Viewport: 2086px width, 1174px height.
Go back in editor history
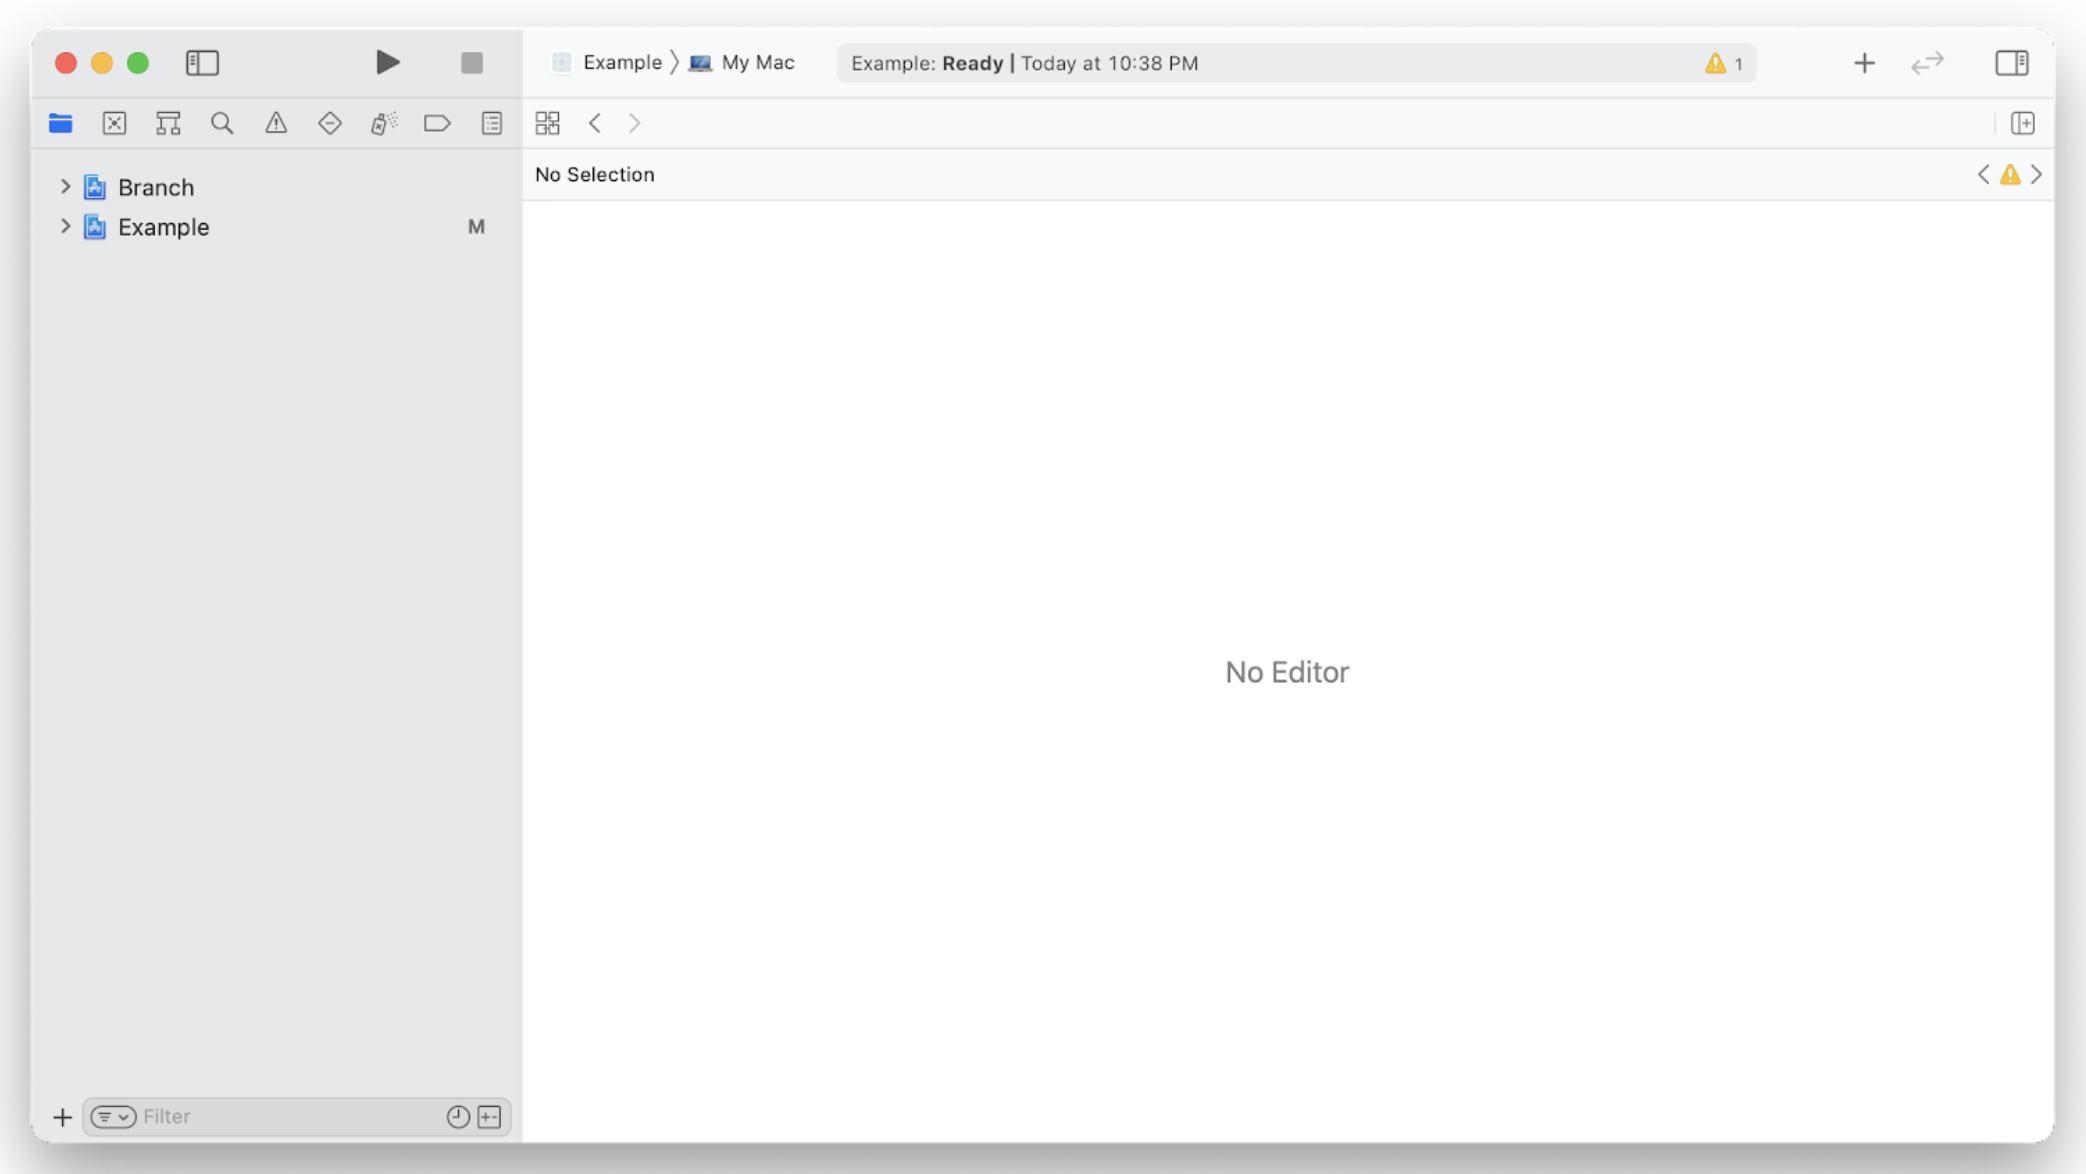[x=595, y=123]
